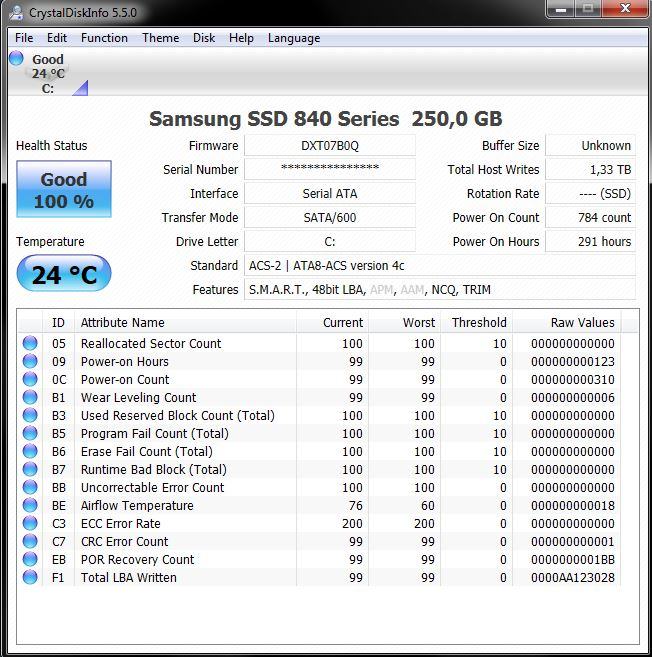The height and width of the screenshot is (657, 652).
Task: Click the status orb for Airflow Temperature
Action: click(x=30, y=505)
